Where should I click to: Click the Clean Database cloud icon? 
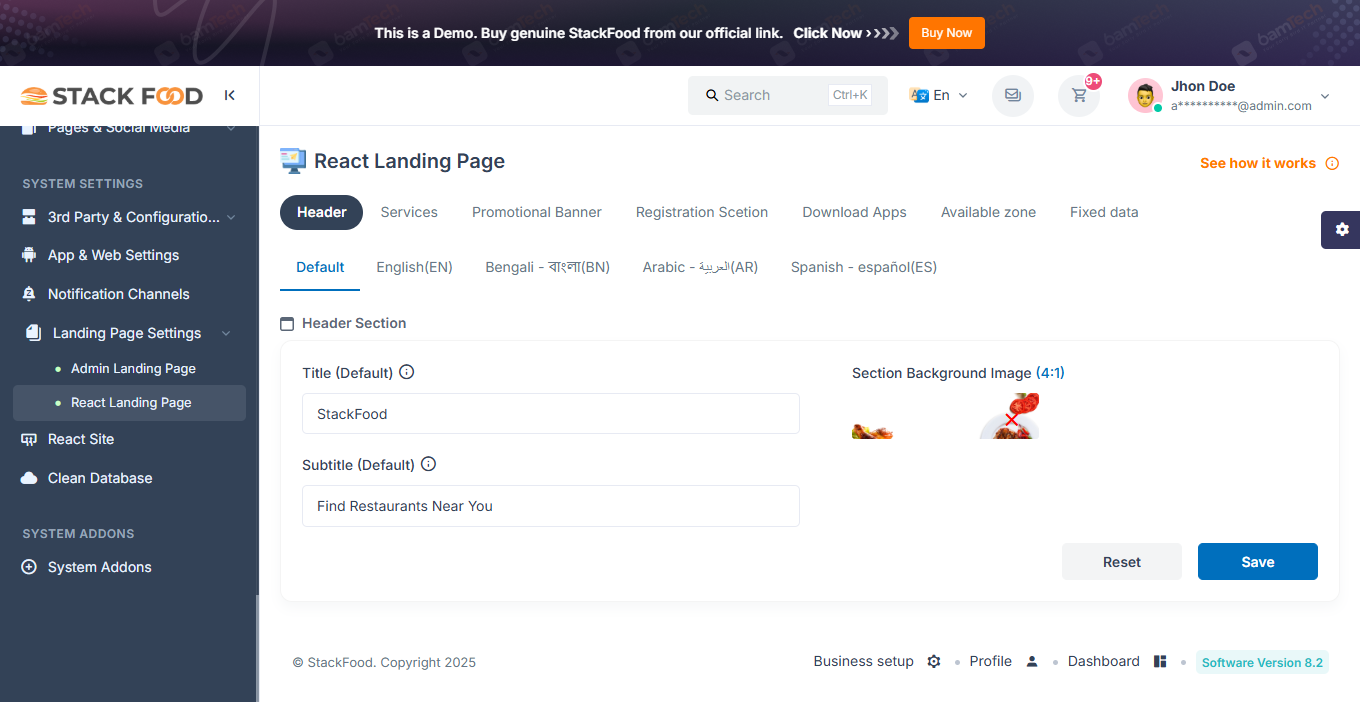29,478
